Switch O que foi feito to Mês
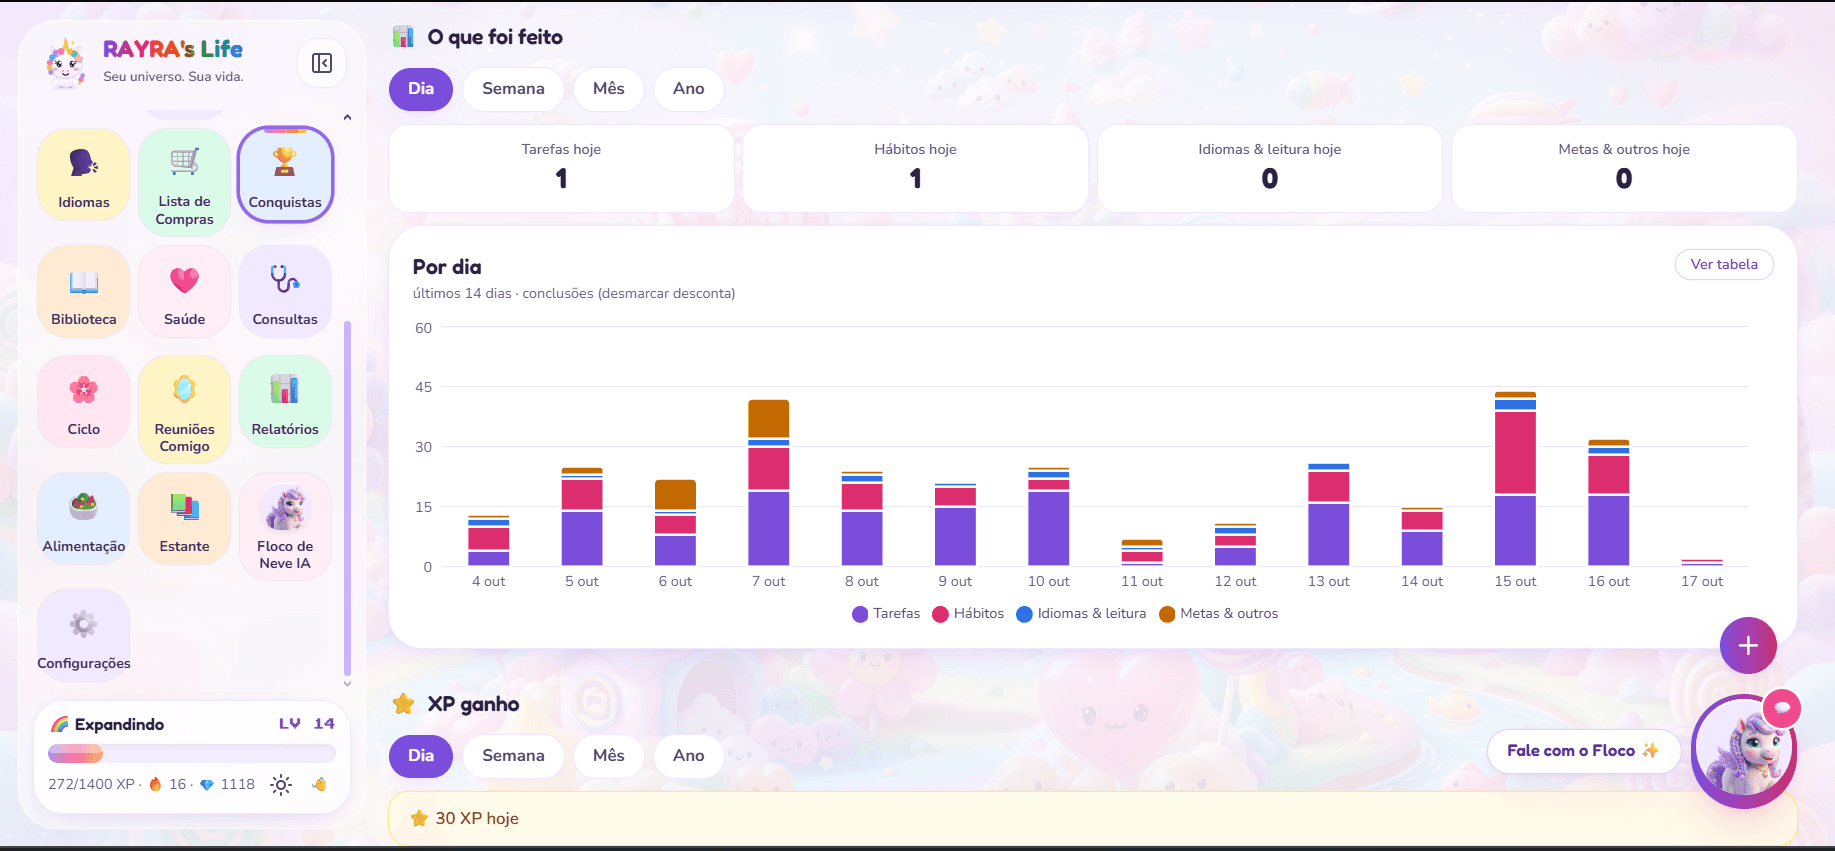The image size is (1835, 851). 609,89
